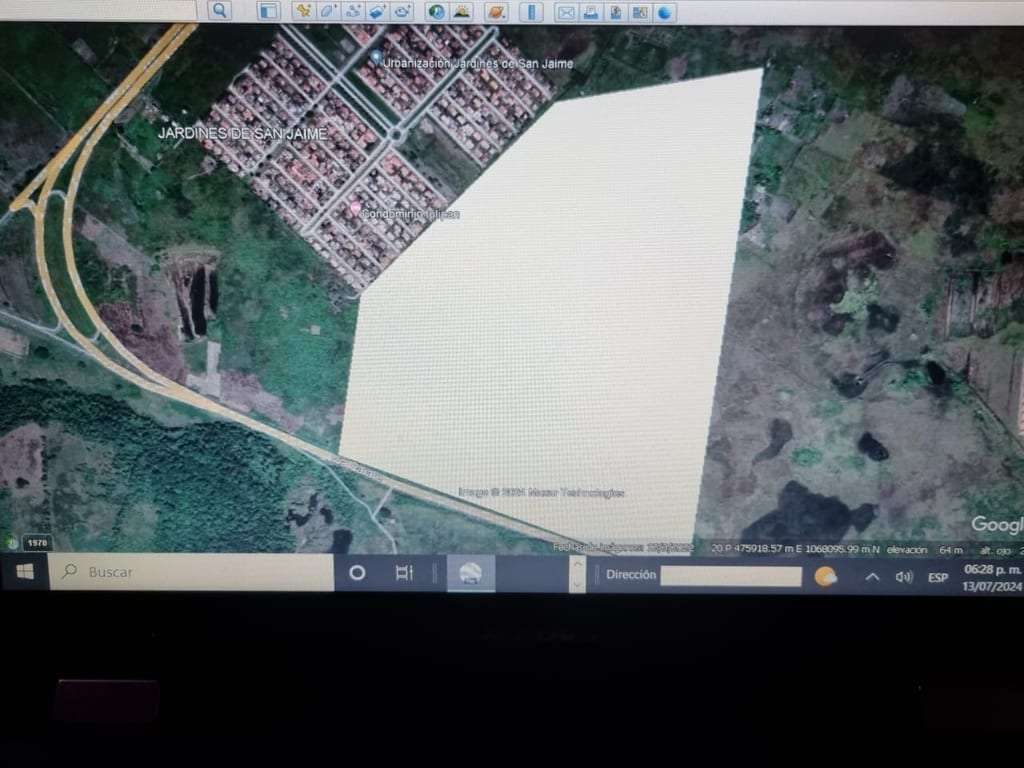Click the Search magnifier icon in toolbar
This screenshot has width=1024, height=768.
(220, 10)
